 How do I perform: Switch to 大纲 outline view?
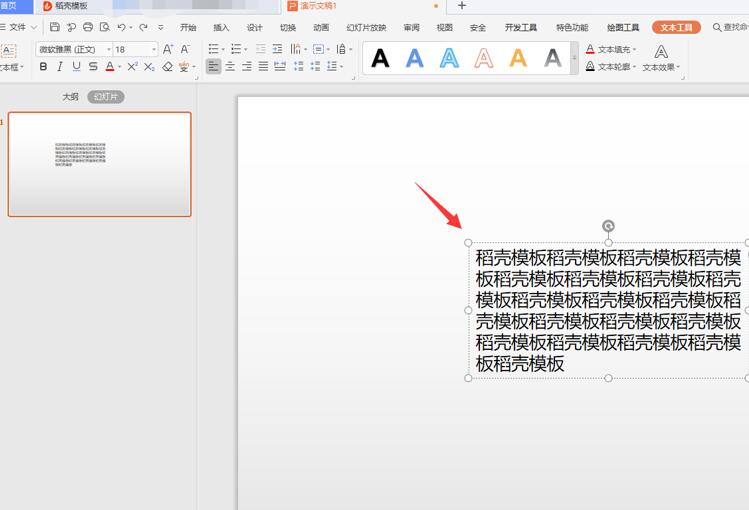(x=70, y=97)
